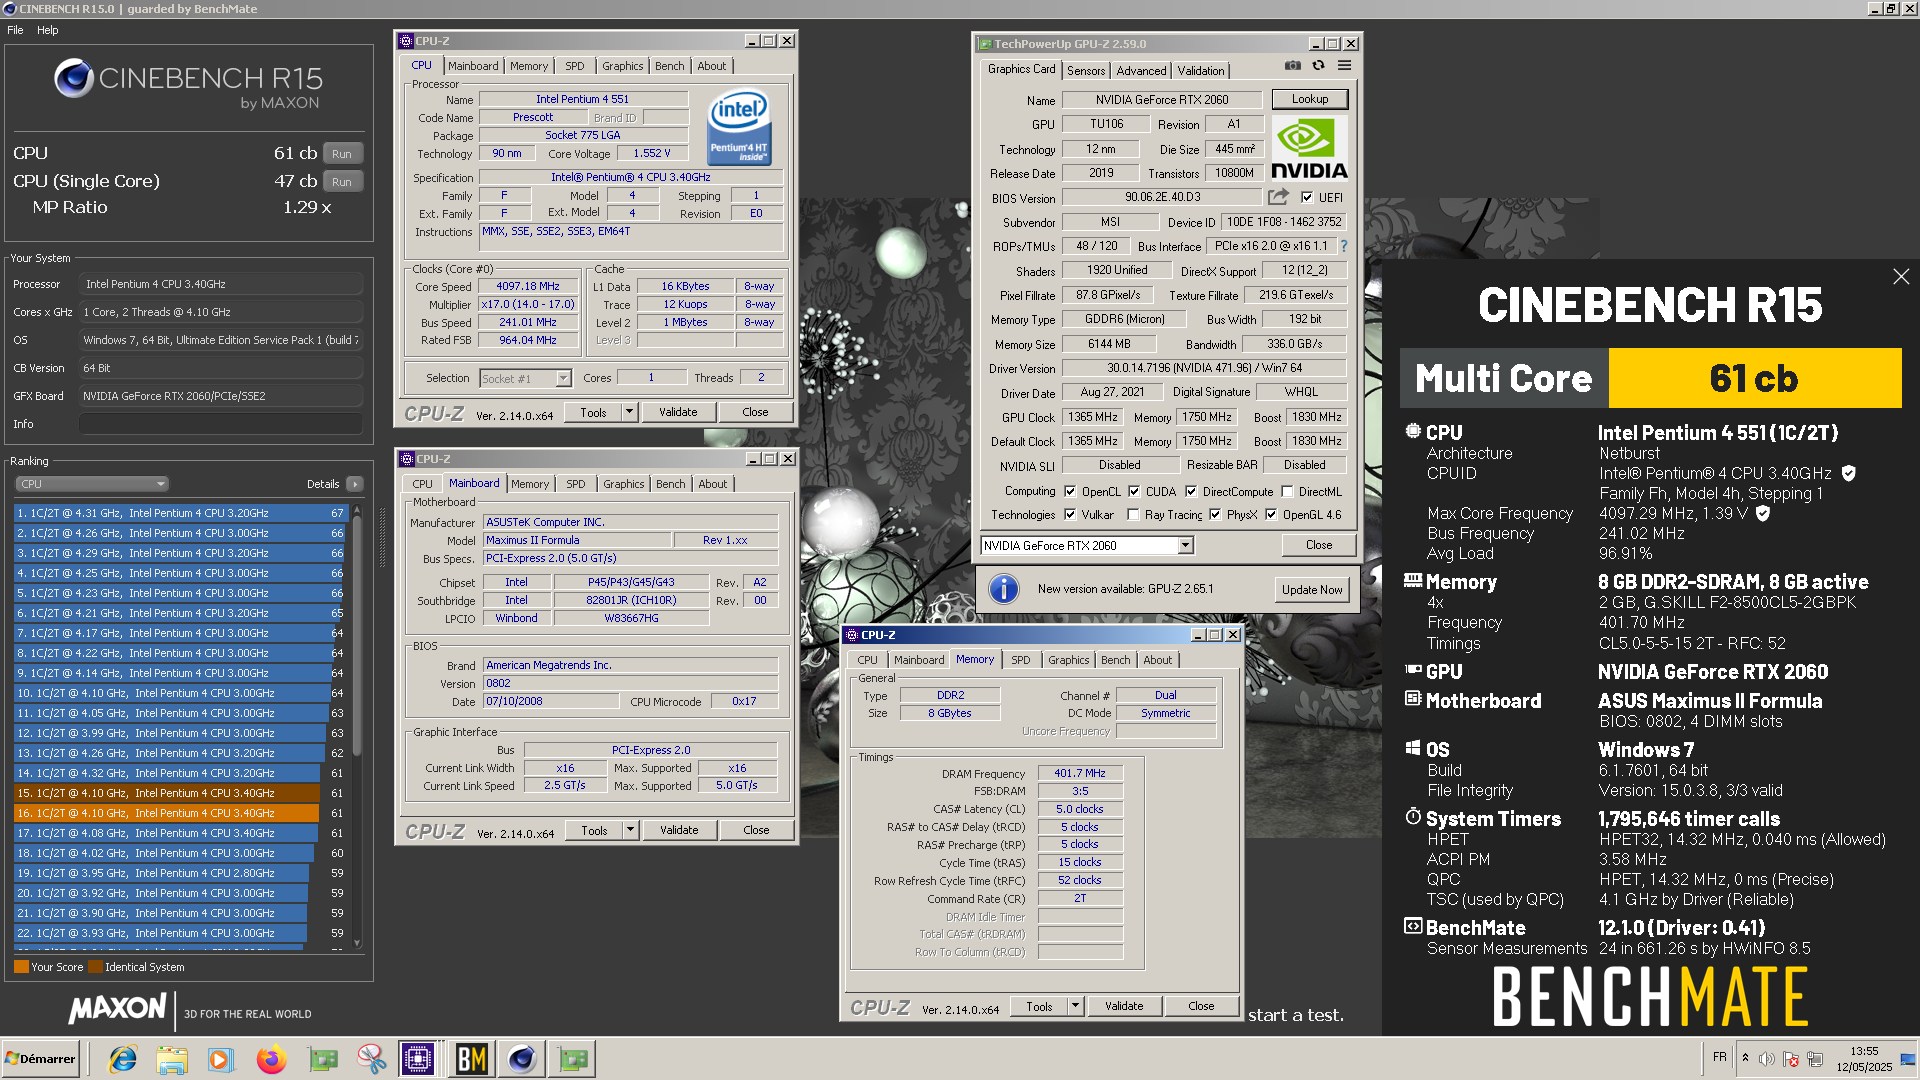1920x1080 pixels.
Task: Run the CPU multi-core test
Action: [x=342, y=154]
